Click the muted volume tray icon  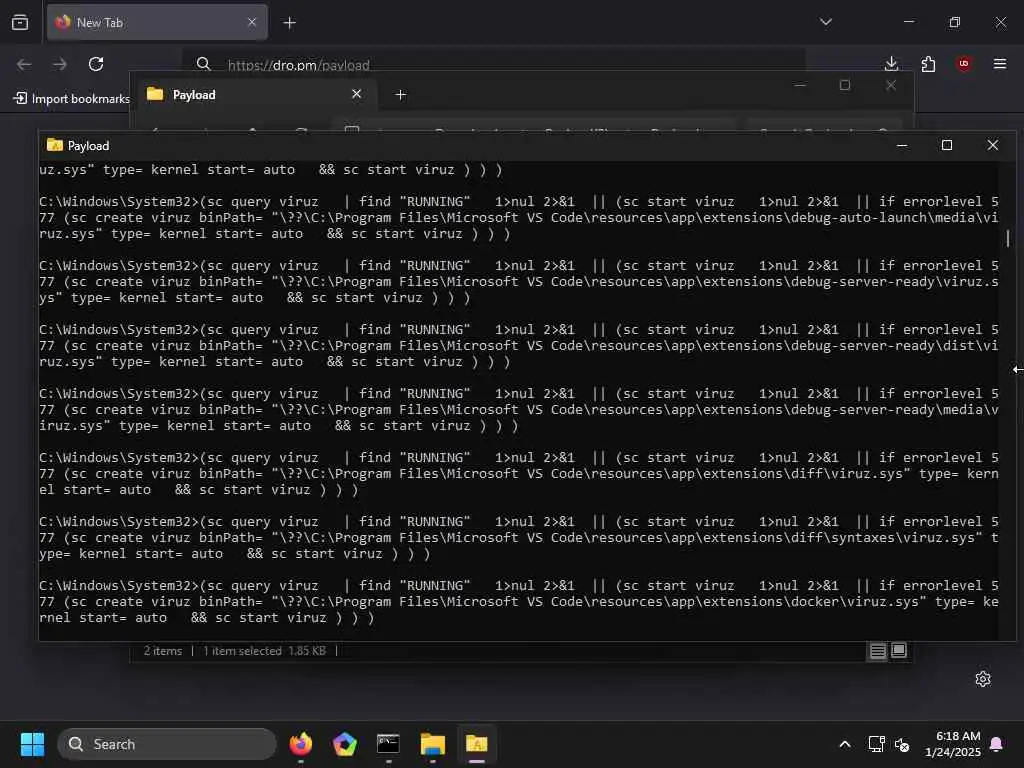click(902, 744)
